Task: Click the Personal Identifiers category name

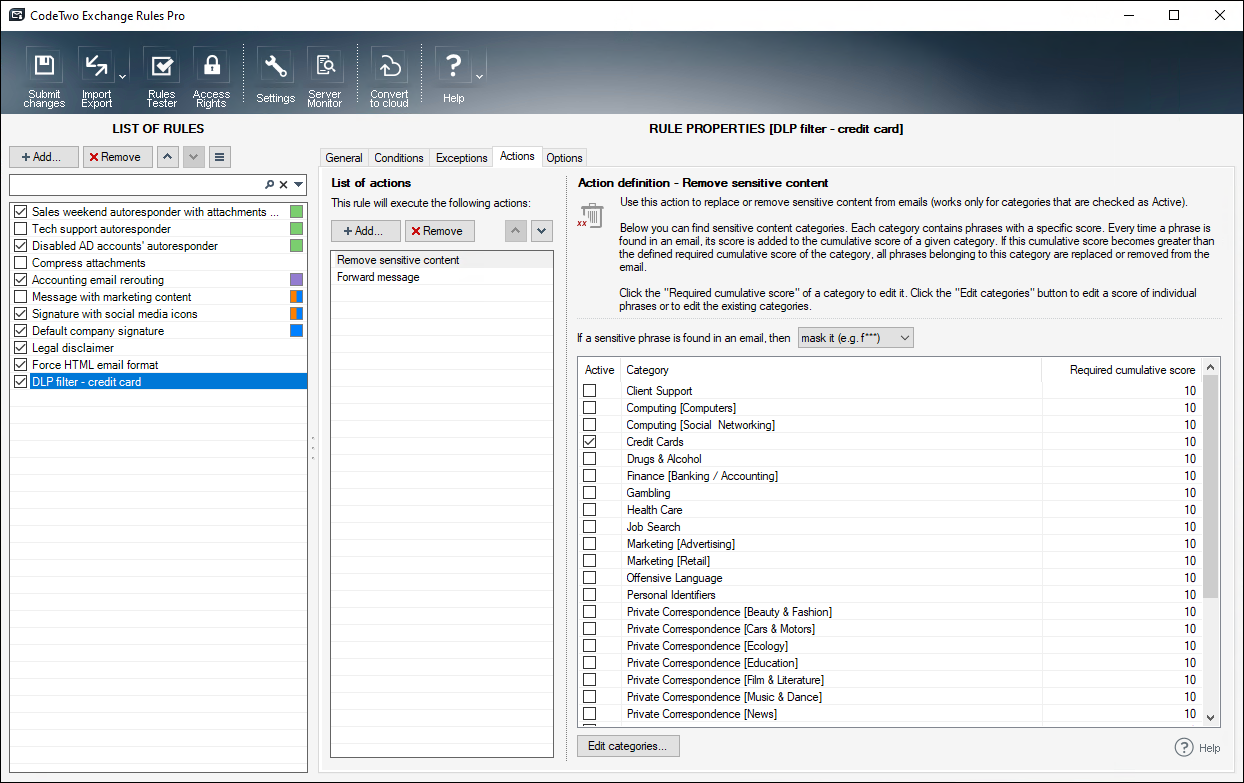Action: (x=671, y=595)
